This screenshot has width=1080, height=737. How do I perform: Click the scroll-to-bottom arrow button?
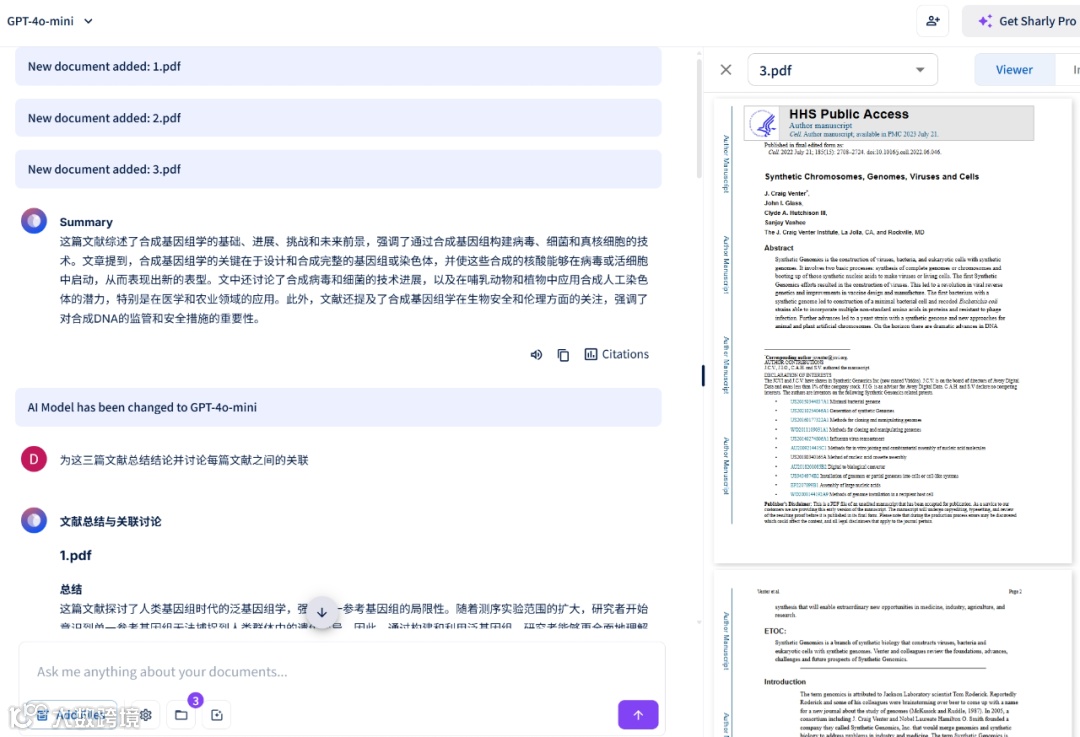(322, 612)
